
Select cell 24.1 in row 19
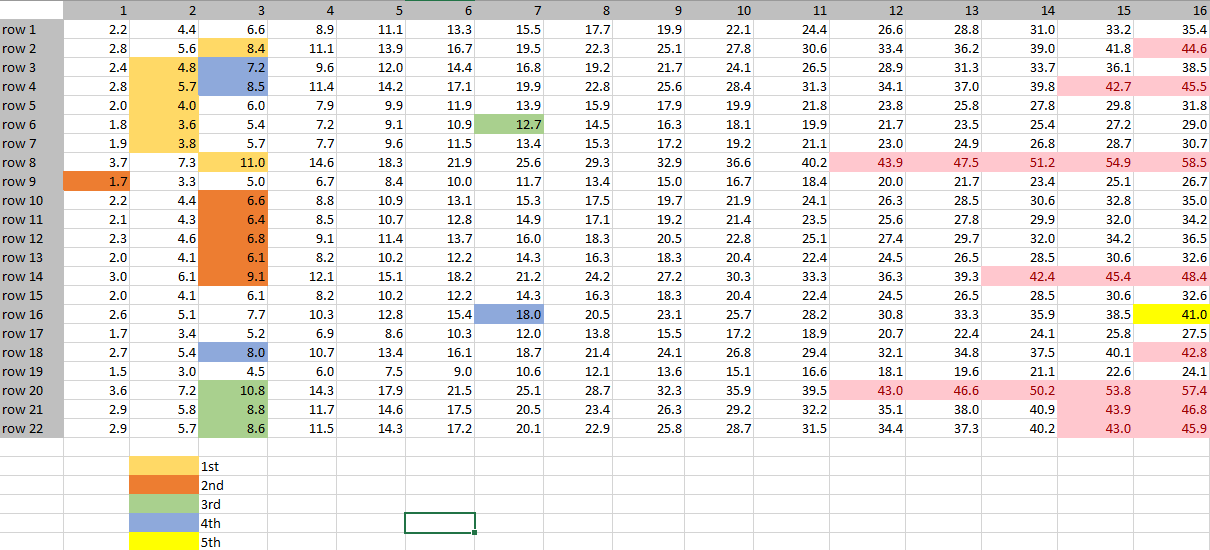tap(1172, 371)
